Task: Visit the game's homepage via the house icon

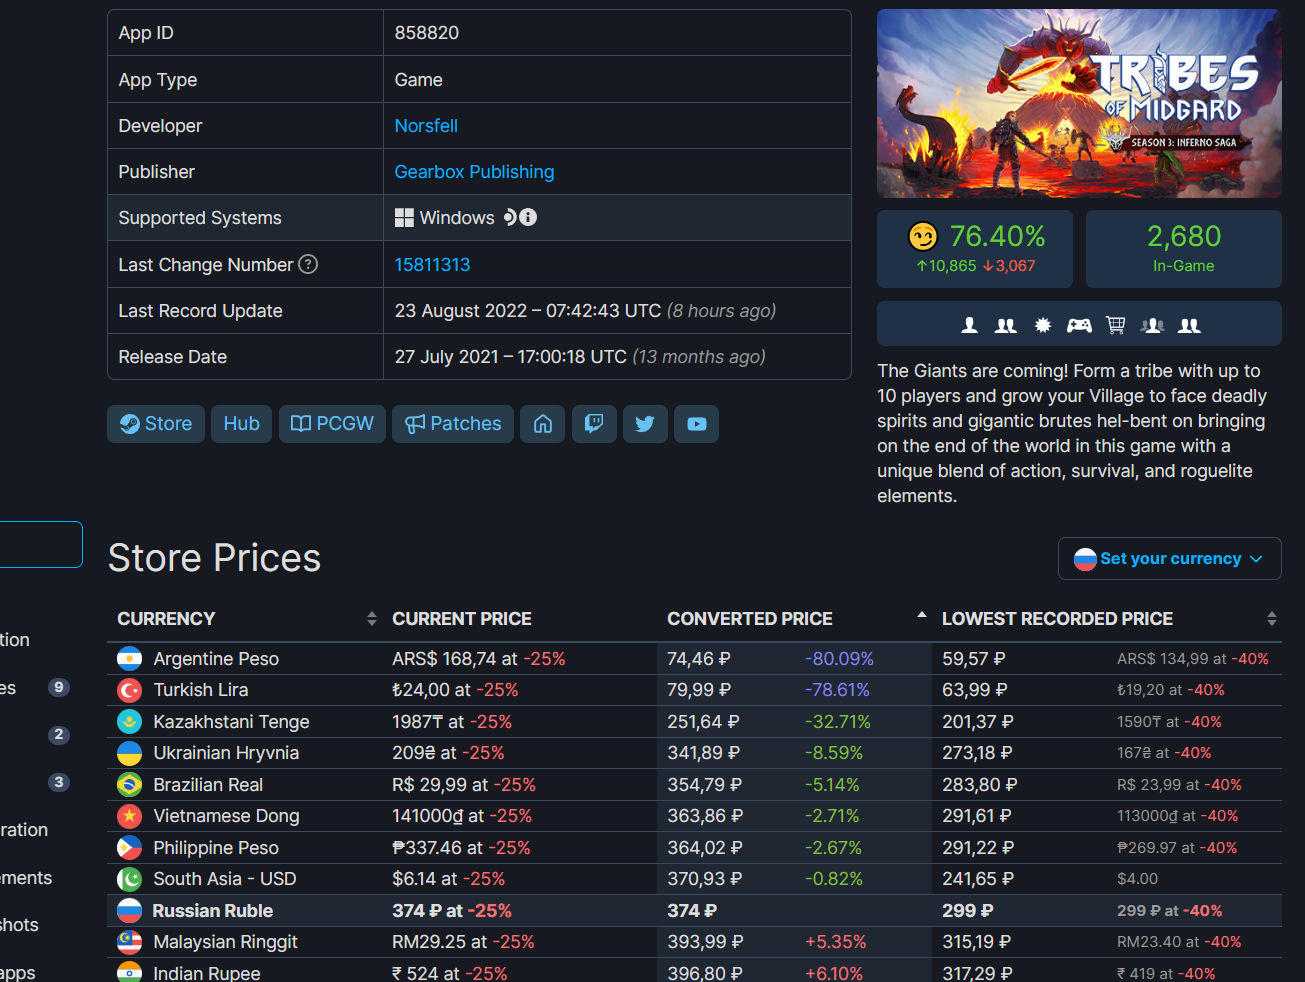Action: click(x=543, y=424)
